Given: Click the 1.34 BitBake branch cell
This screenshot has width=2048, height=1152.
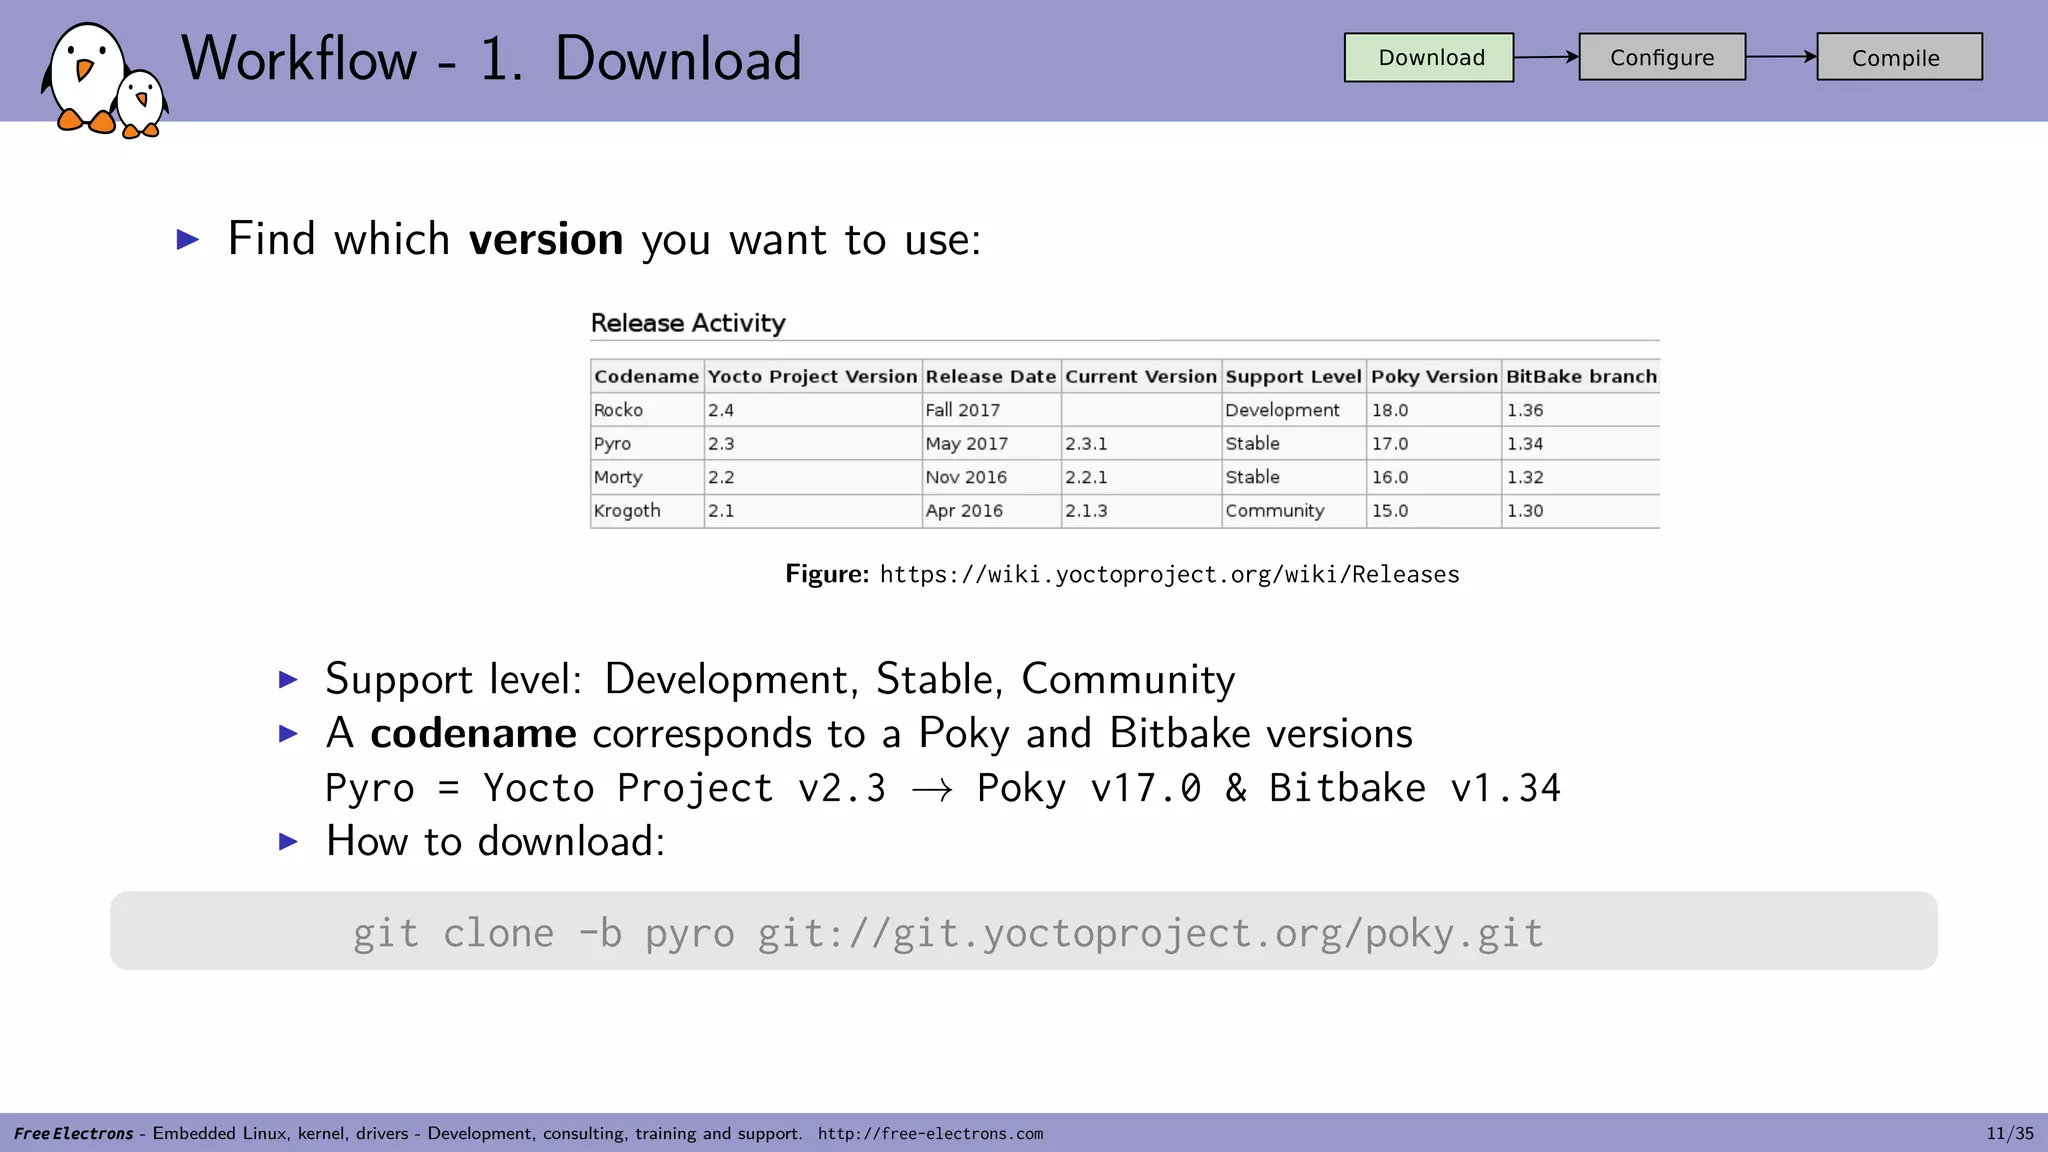Looking at the screenshot, I should click(1581, 443).
